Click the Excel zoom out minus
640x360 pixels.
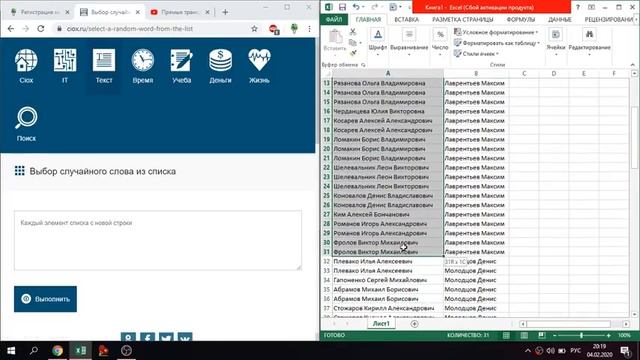(555, 336)
